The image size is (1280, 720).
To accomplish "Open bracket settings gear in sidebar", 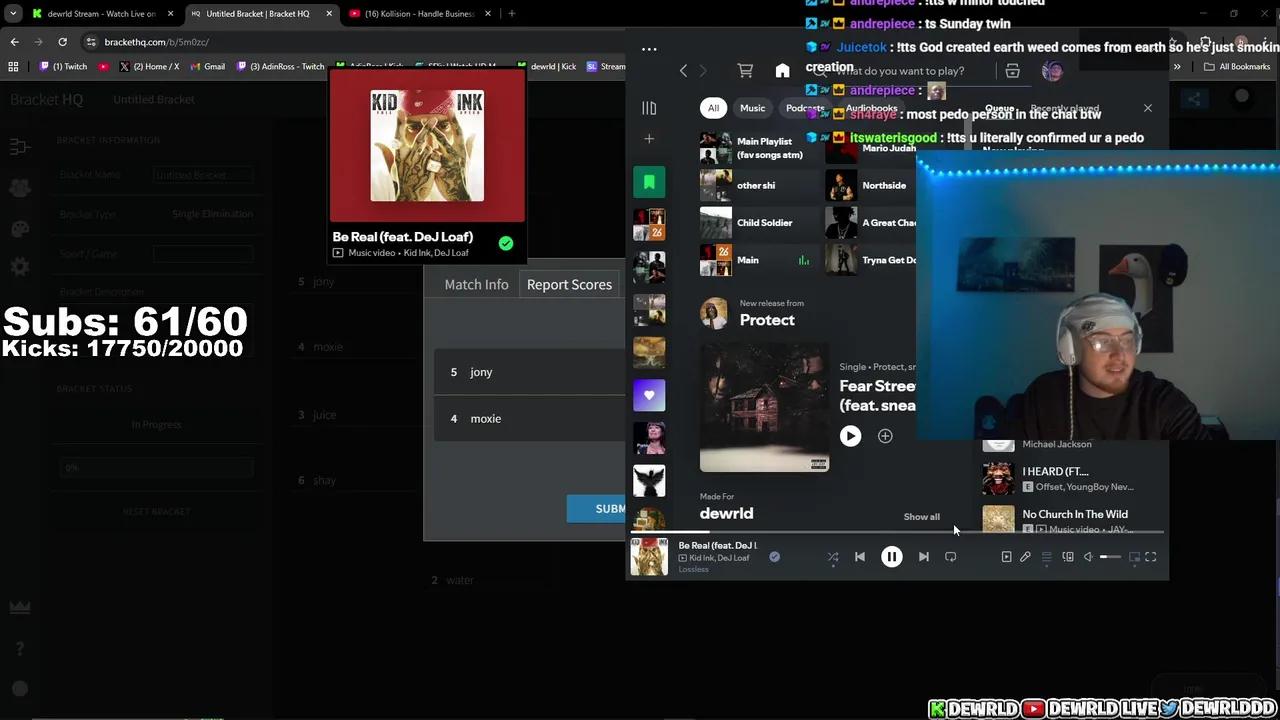I will click(20, 267).
